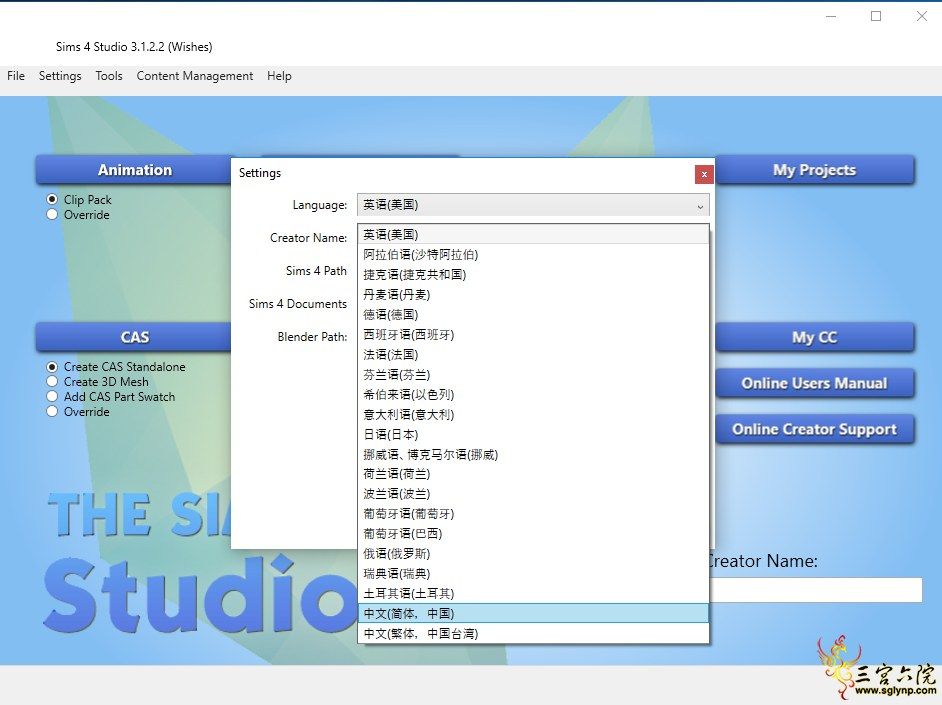Open the Tools menu
The image size is (942, 705).
109,76
